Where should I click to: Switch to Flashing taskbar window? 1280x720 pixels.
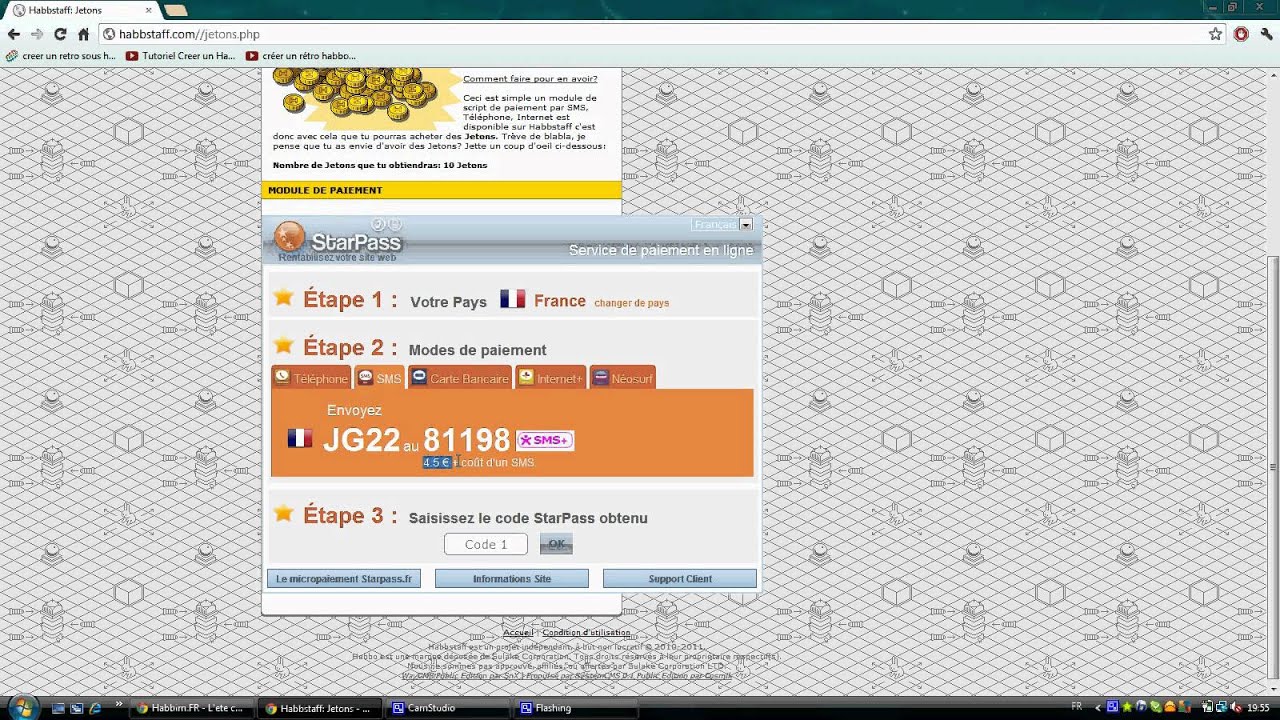(x=576, y=708)
